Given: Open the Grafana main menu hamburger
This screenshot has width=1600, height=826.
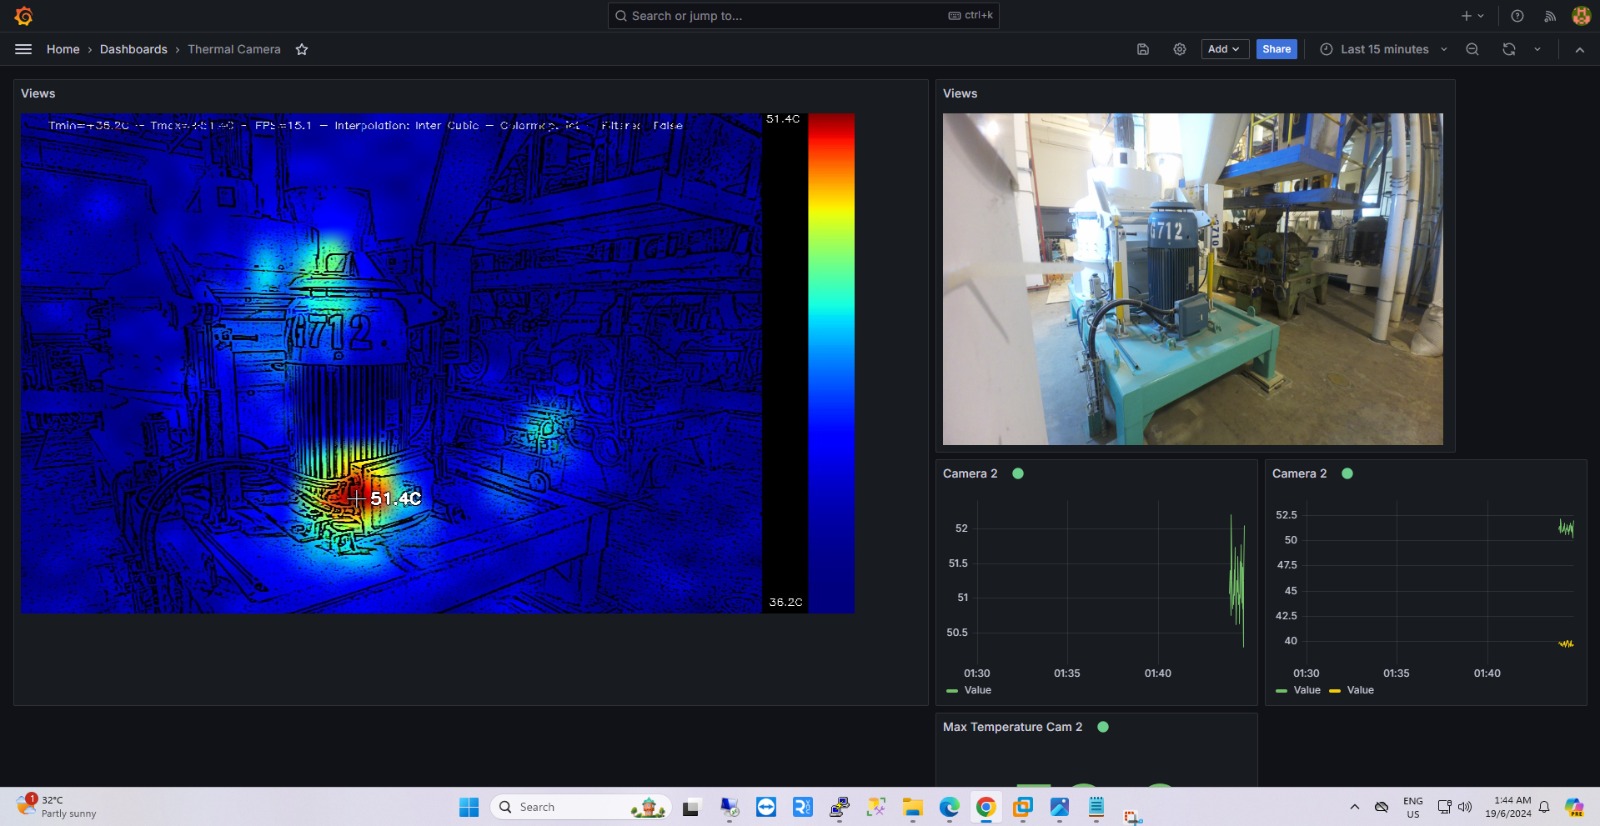Looking at the screenshot, I should pos(23,49).
